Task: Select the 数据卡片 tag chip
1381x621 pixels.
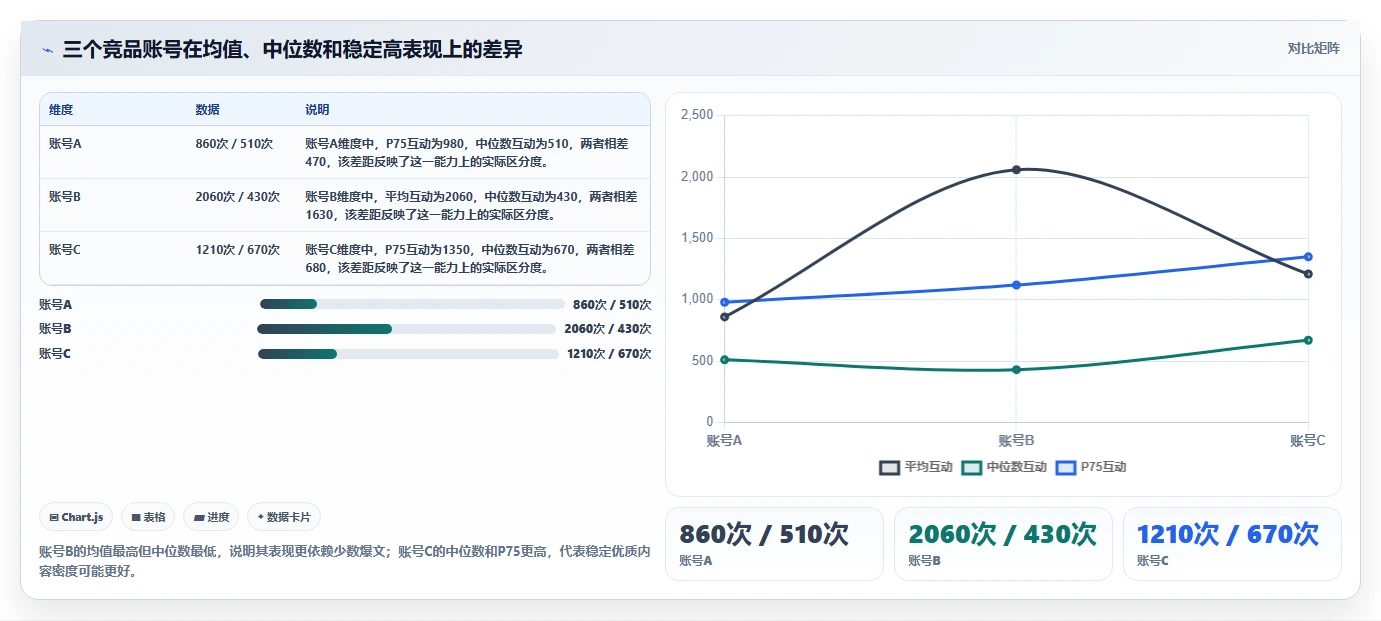Action: pos(284,517)
